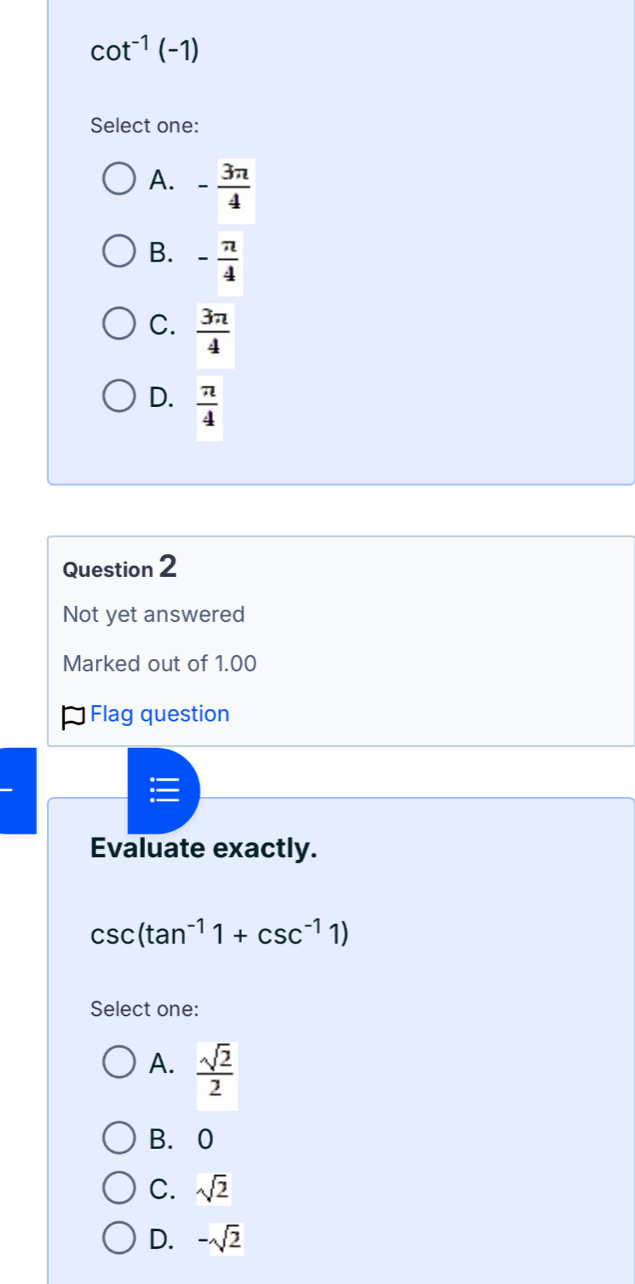Click the Evaluate exactly question prompt

click(x=204, y=848)
